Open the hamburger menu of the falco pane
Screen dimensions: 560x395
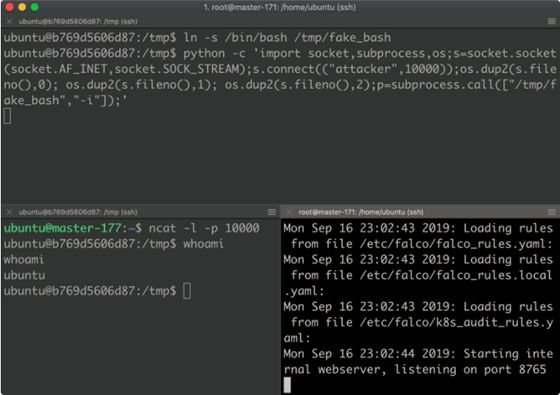click(x=551, y=212)
